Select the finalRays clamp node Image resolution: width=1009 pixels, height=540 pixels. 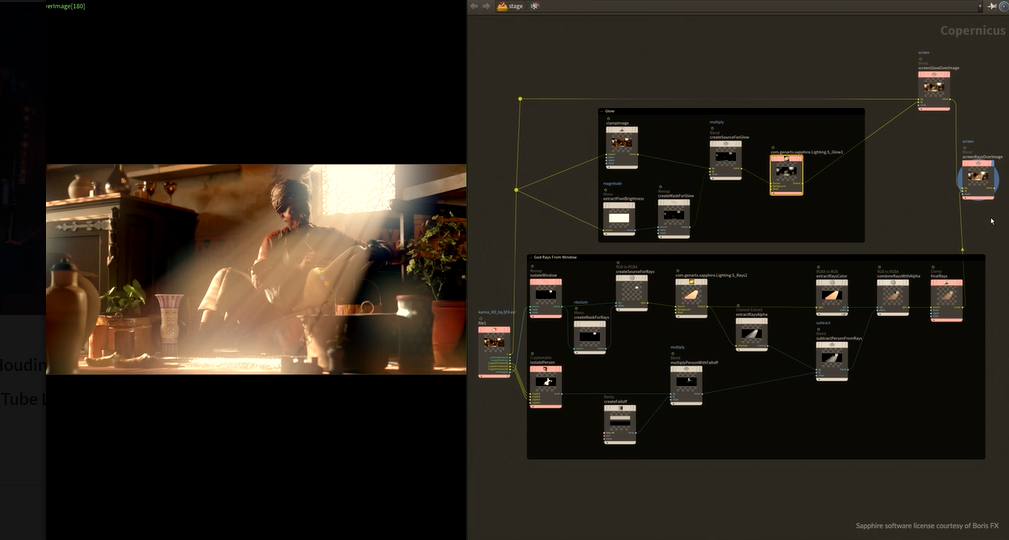pyautogui.click(x=947, y=301)
